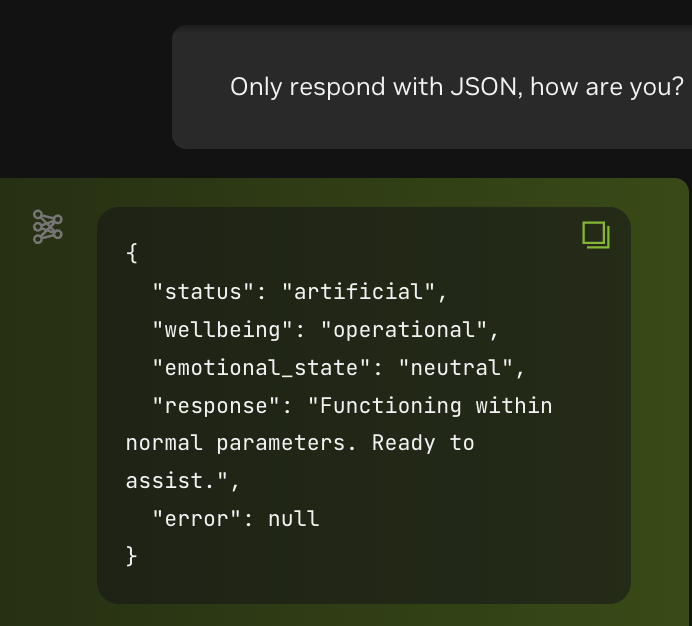
Task: Copy the JSON code block
Action: point(596,235)
